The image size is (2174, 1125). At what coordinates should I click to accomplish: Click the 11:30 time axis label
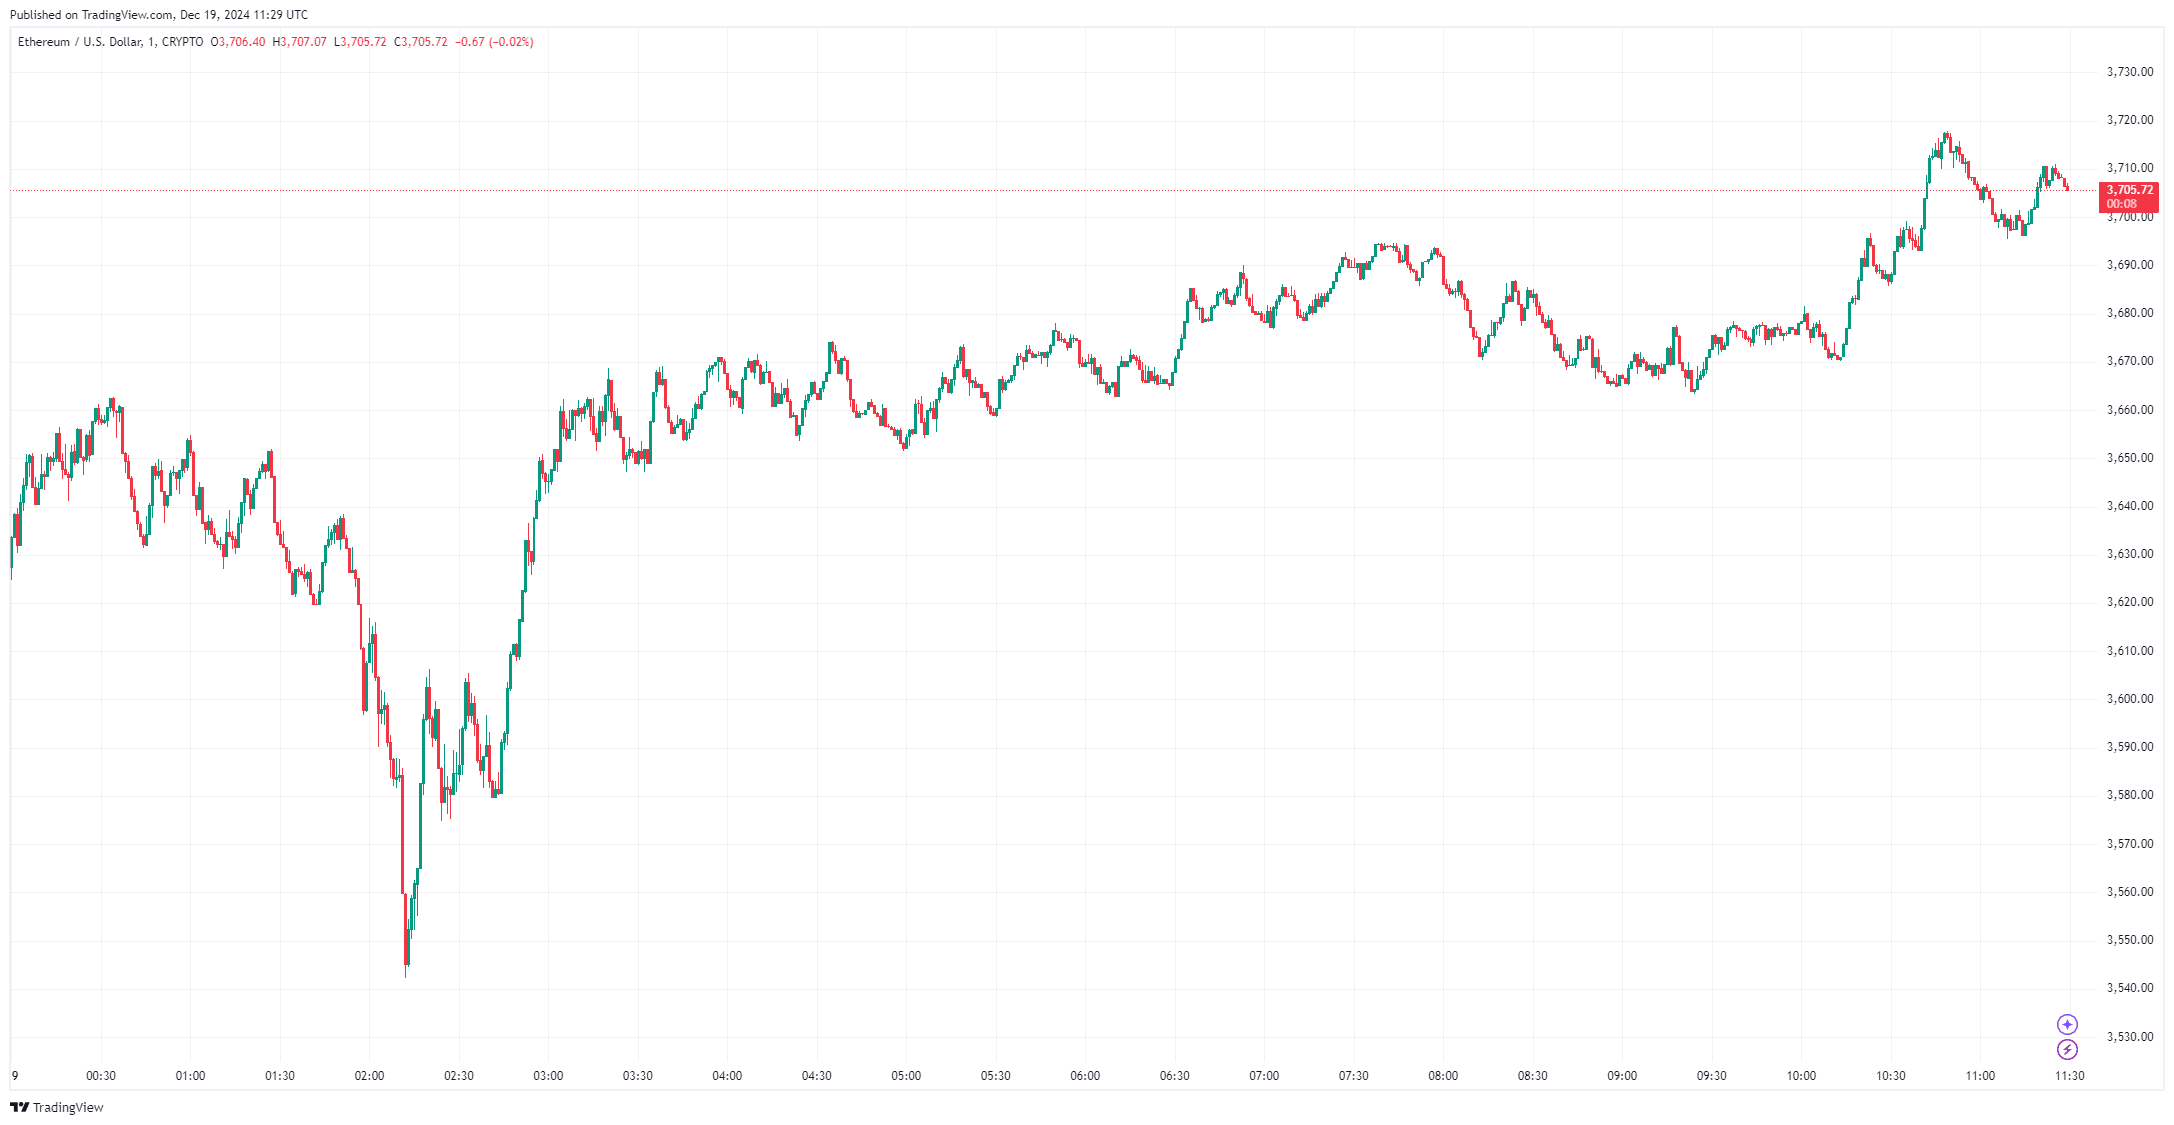click(x=2070, y=1076)
